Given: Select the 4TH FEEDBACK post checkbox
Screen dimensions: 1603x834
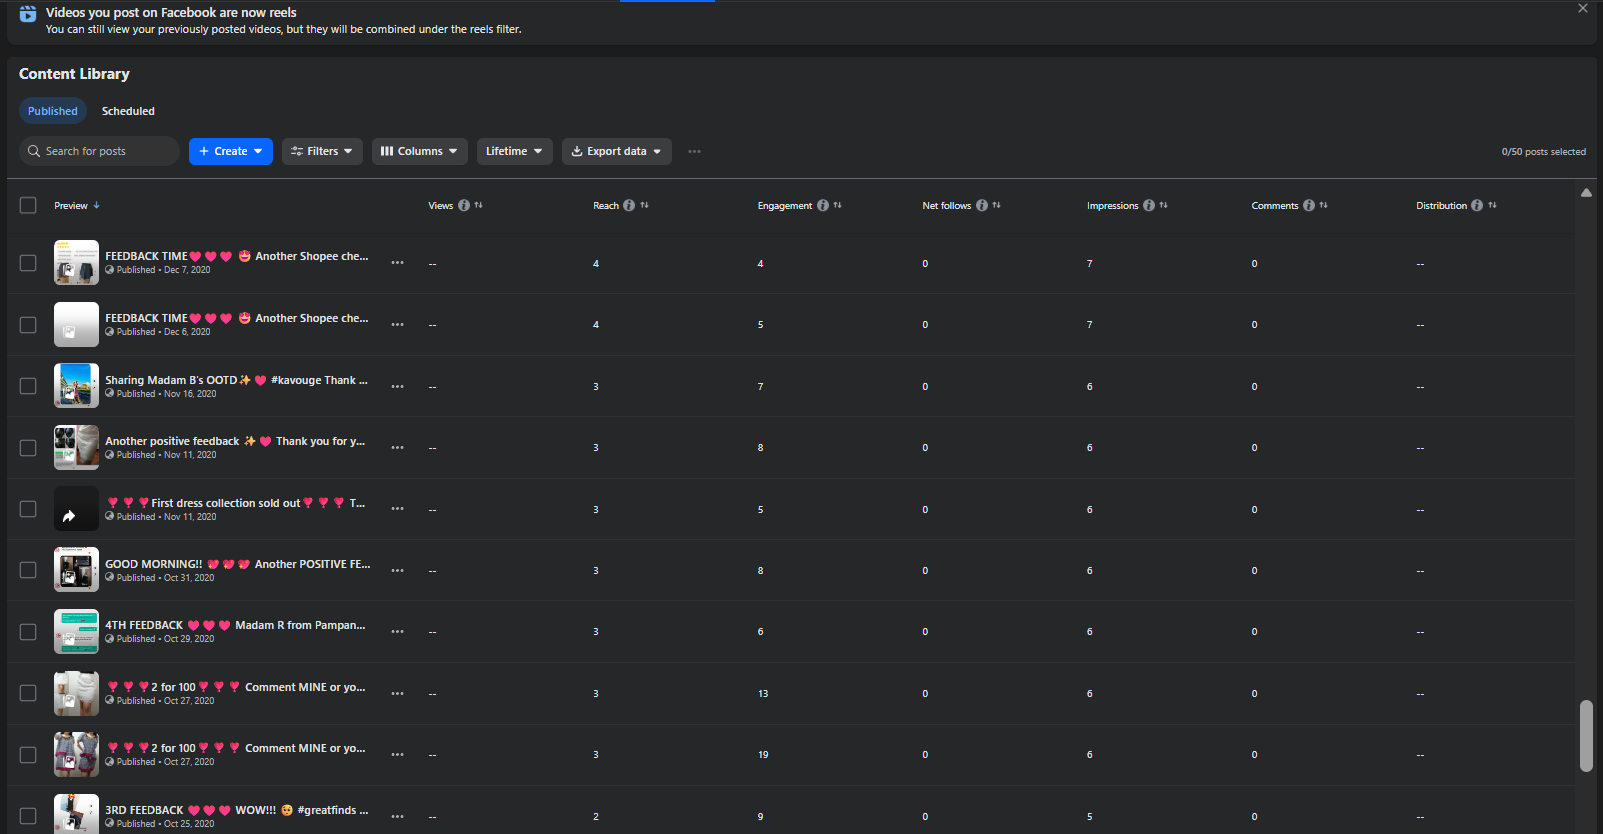Looking at the screenshot, I should click(x=28, y=632).
